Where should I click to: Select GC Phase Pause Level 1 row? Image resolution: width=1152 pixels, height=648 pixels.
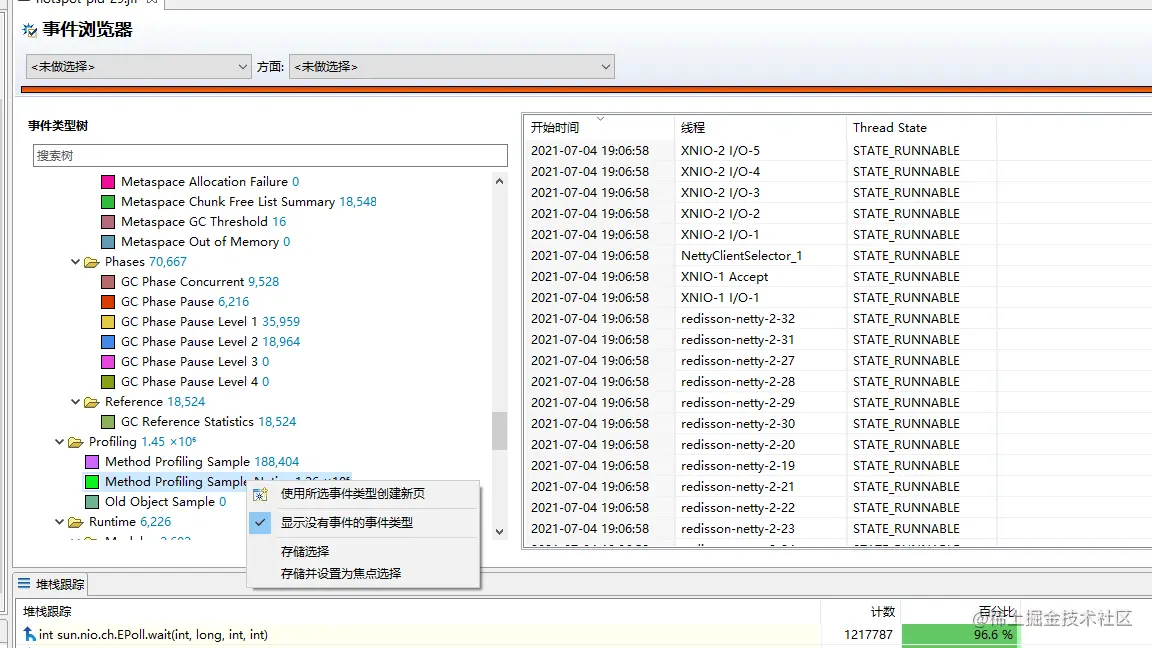pyautogui.click(x=210, y=322)
